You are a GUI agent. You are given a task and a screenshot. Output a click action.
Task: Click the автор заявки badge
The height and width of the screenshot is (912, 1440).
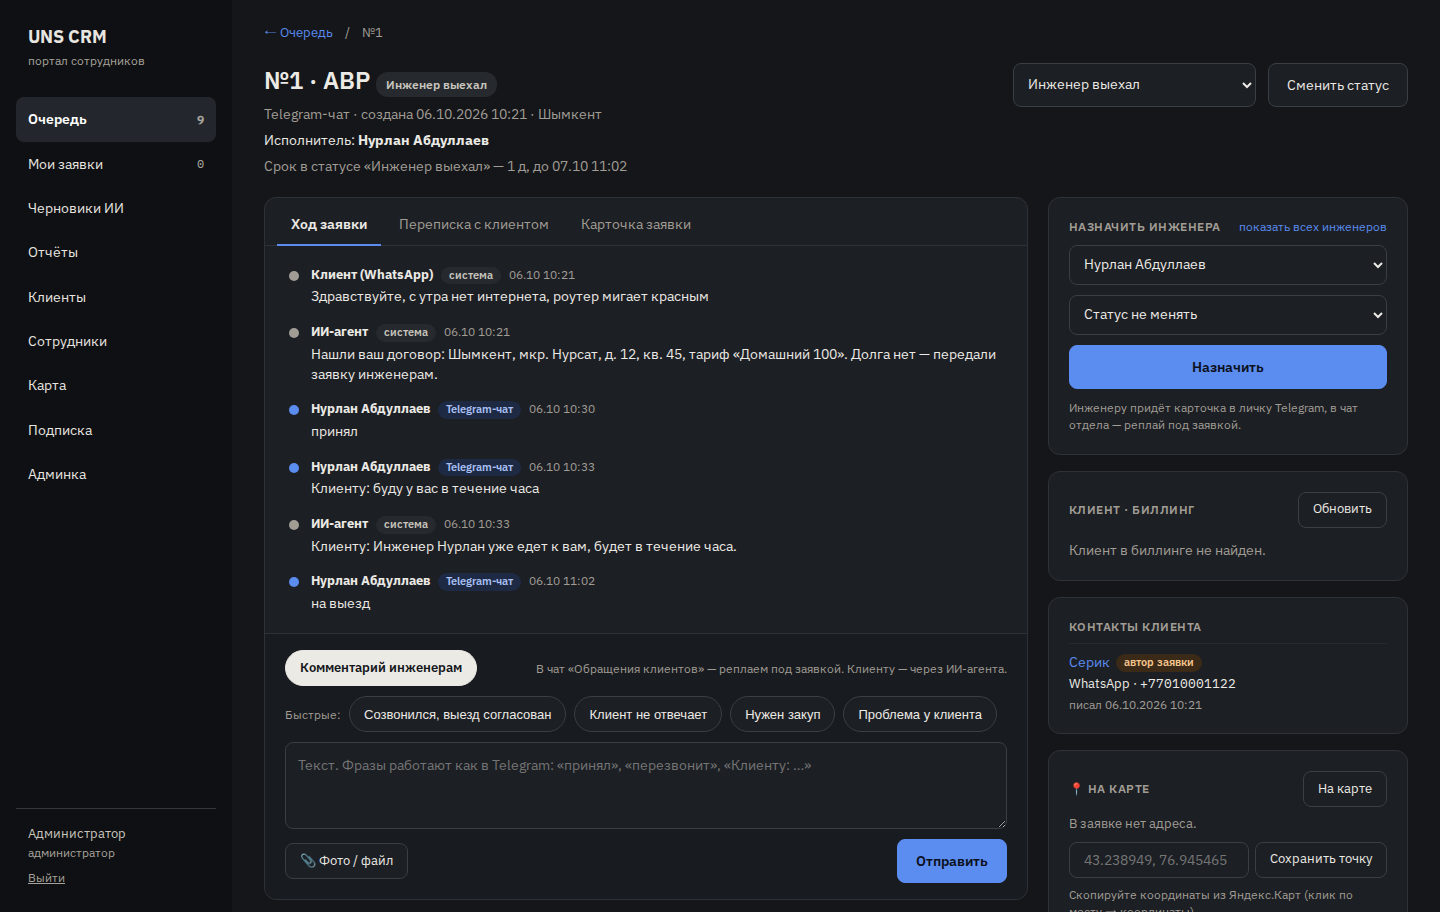coord(1158,662)
